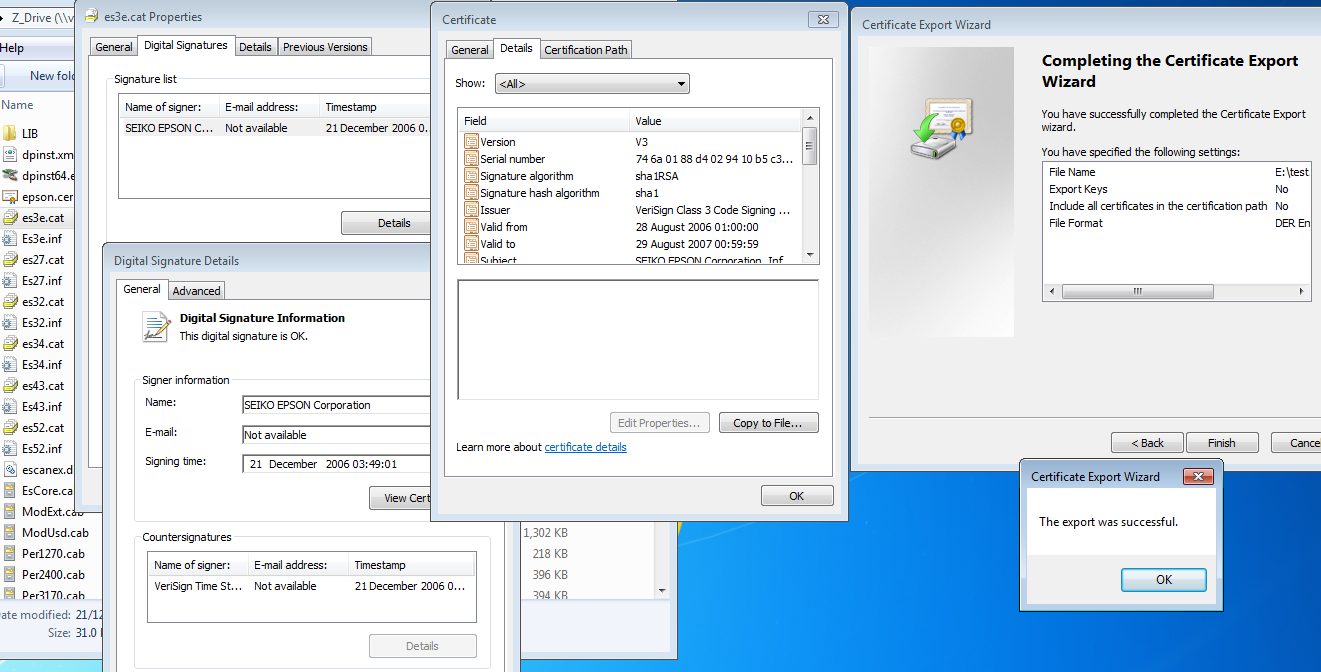This screenshot has width=1321, height=672.
Task: Select the es34.cat file icon
Action: pos(10,344)
